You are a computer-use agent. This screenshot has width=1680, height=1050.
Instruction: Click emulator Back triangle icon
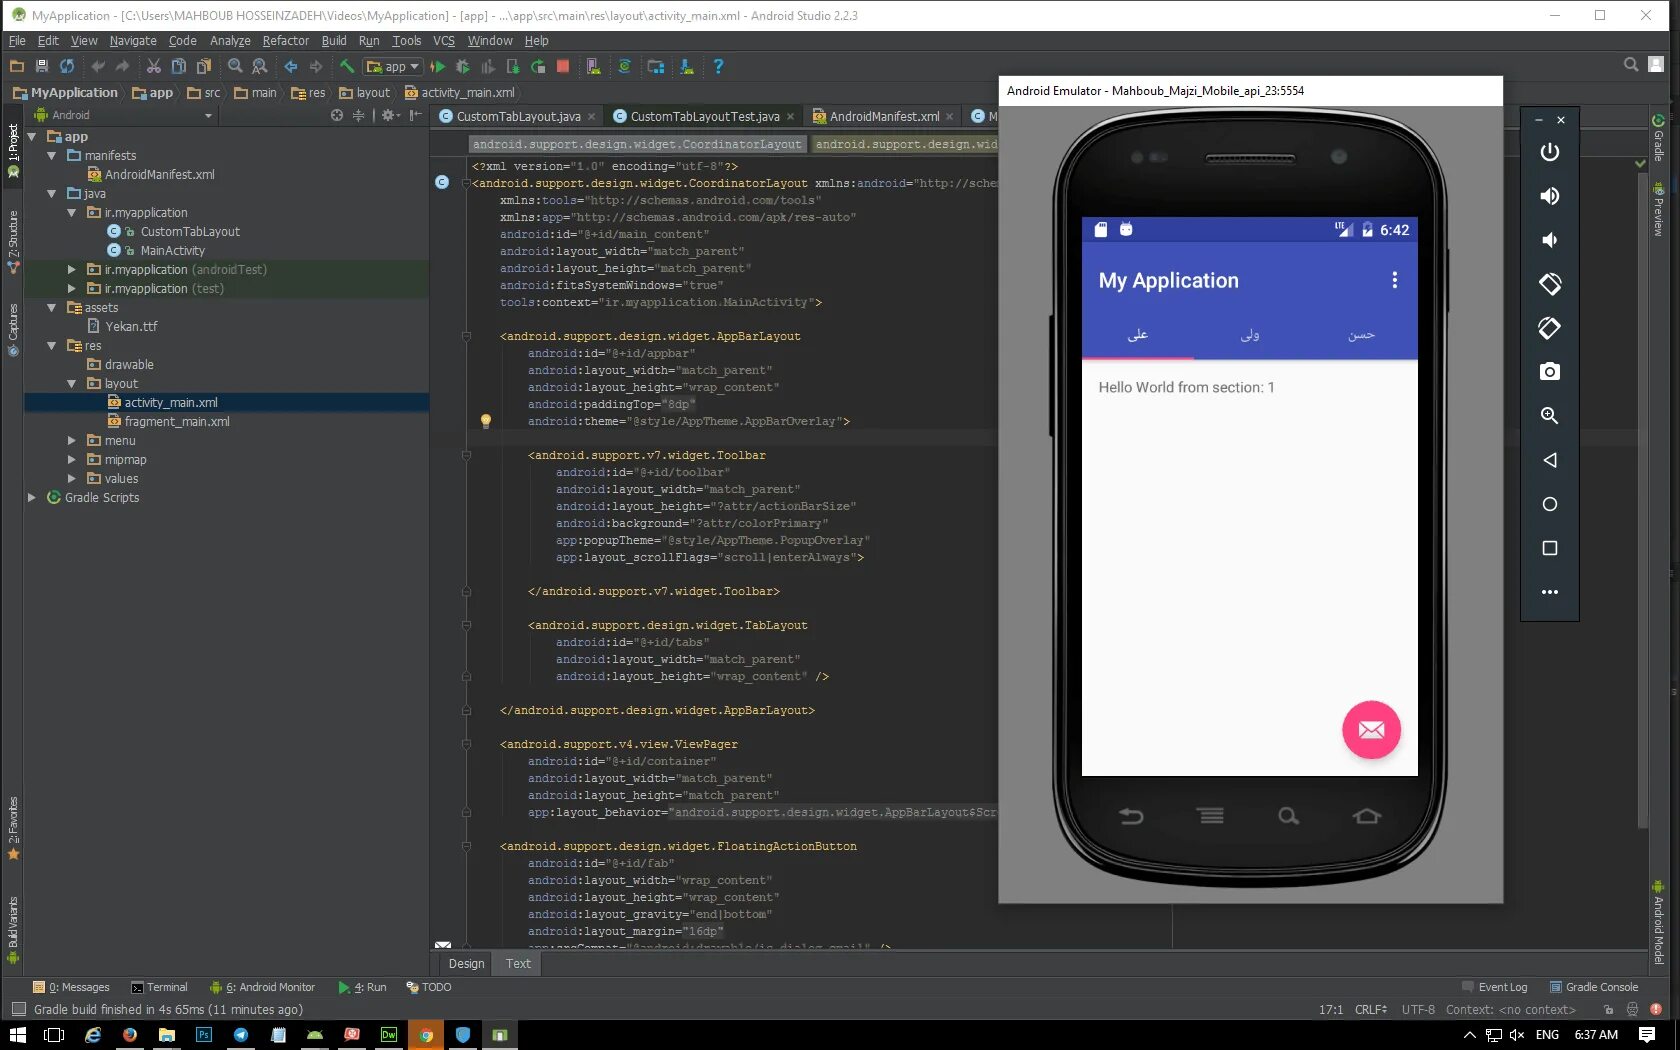1550,460
